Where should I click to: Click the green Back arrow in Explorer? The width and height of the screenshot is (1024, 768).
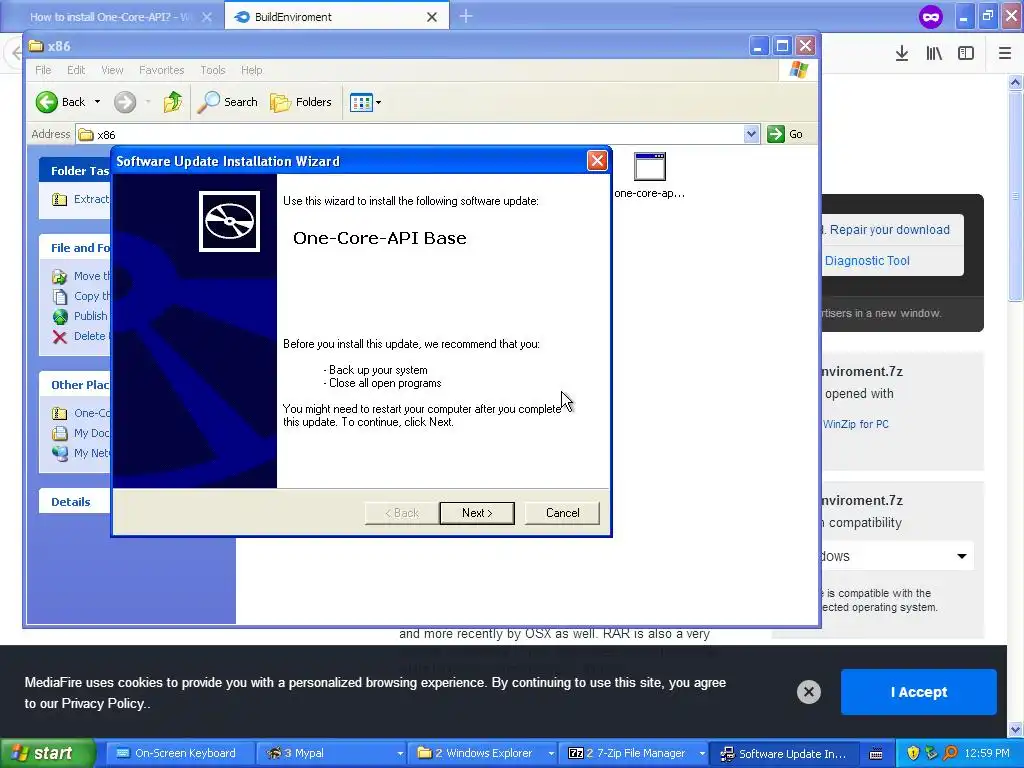pos(47,102)
